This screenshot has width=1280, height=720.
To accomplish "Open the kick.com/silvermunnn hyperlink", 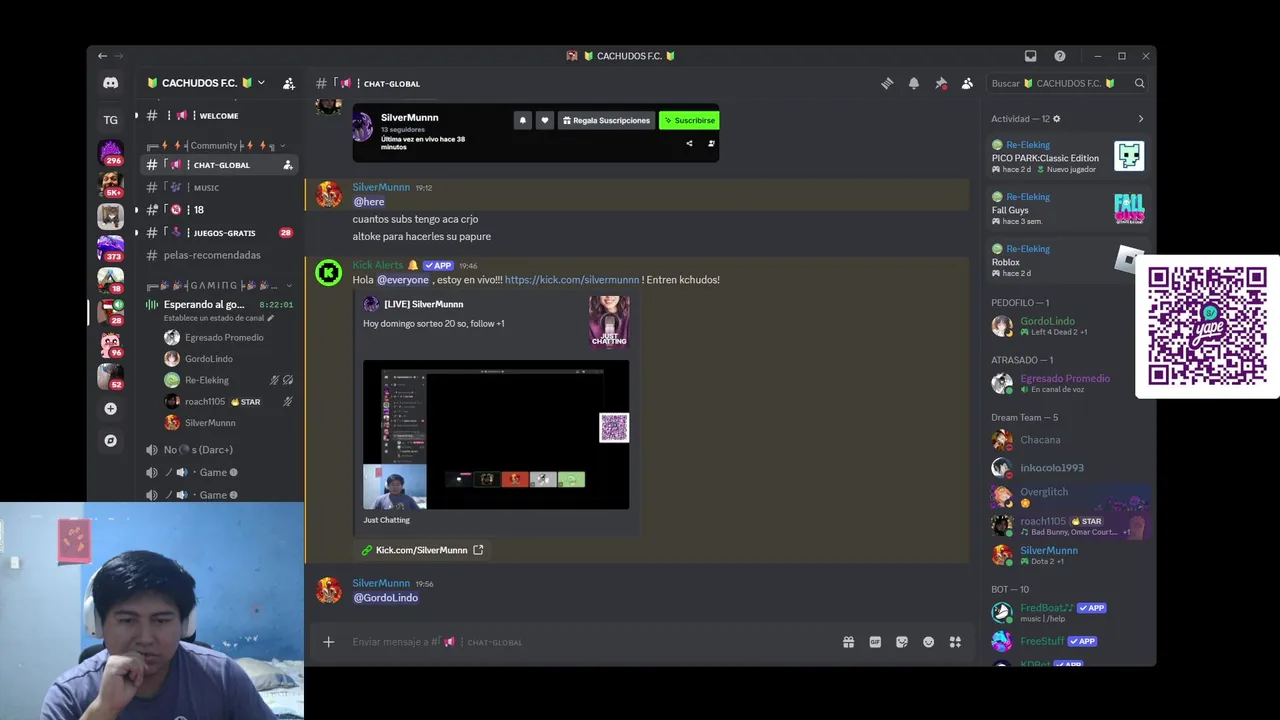I will (571, 280).
